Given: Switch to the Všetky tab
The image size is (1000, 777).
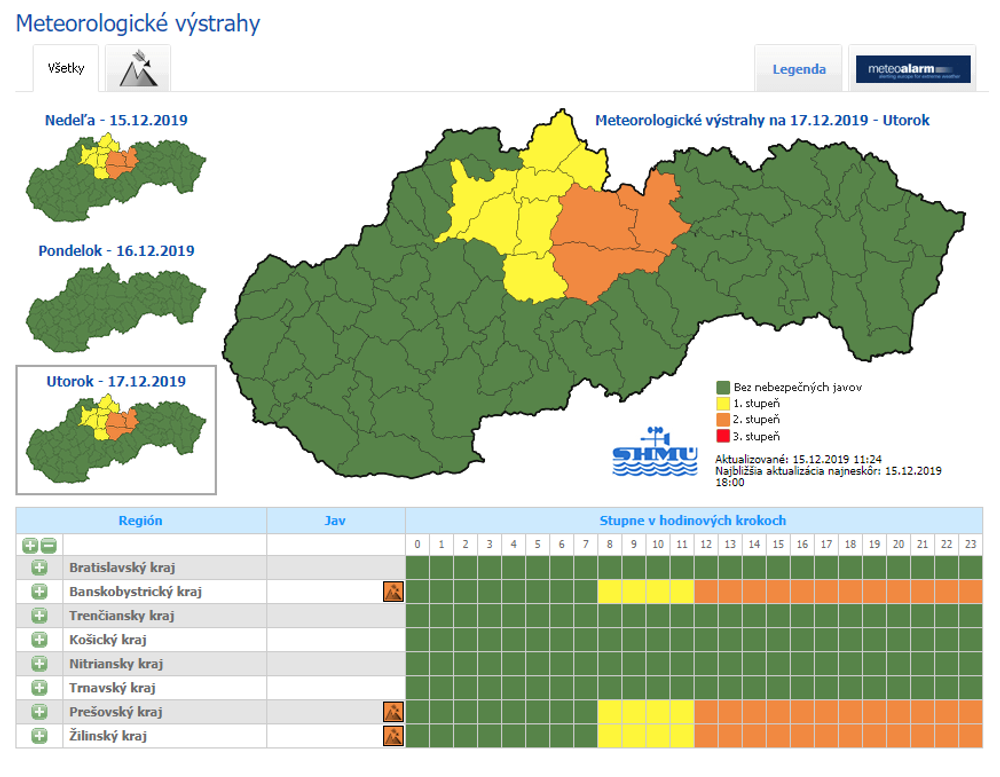Looking at the screenshot, I should point(66,69).
